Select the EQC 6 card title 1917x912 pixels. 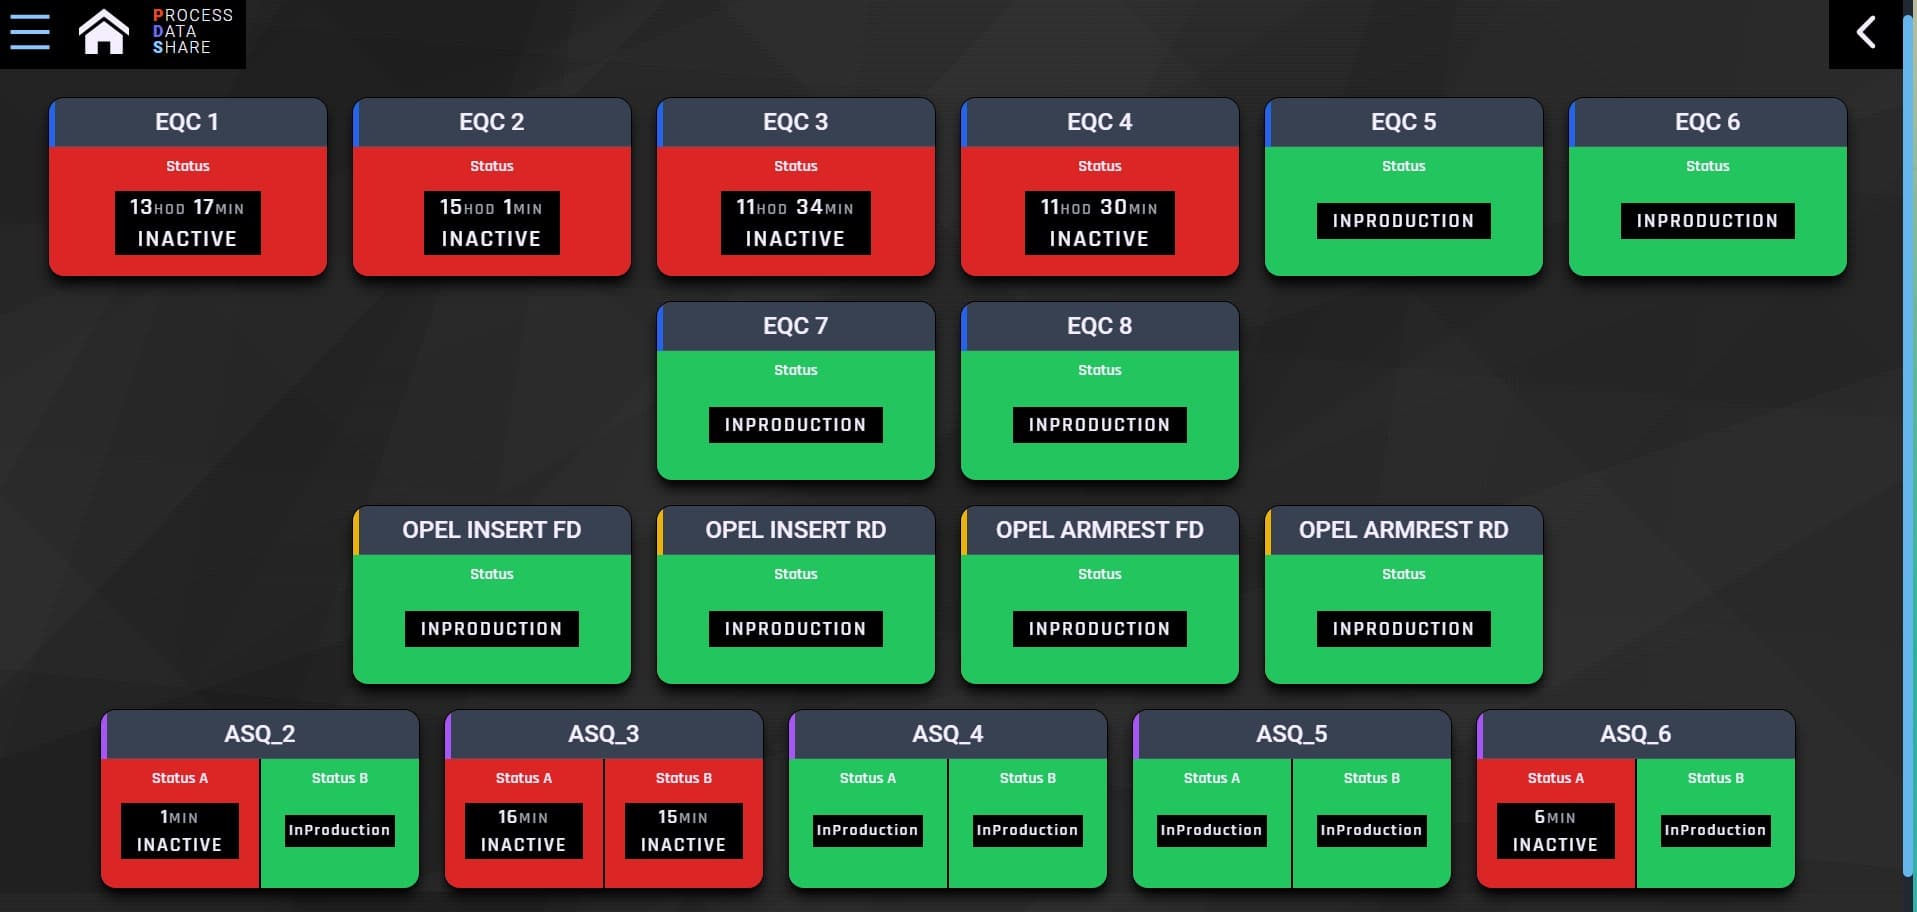click(1707, 122)
